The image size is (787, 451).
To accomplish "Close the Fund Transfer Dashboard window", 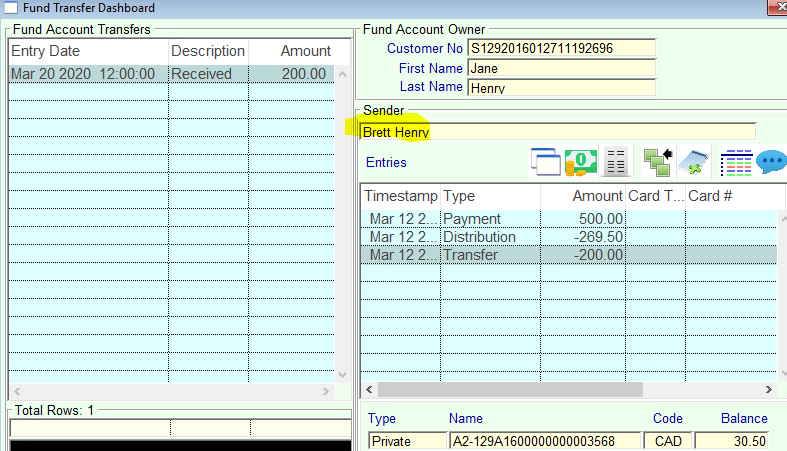I will [778, 7].
